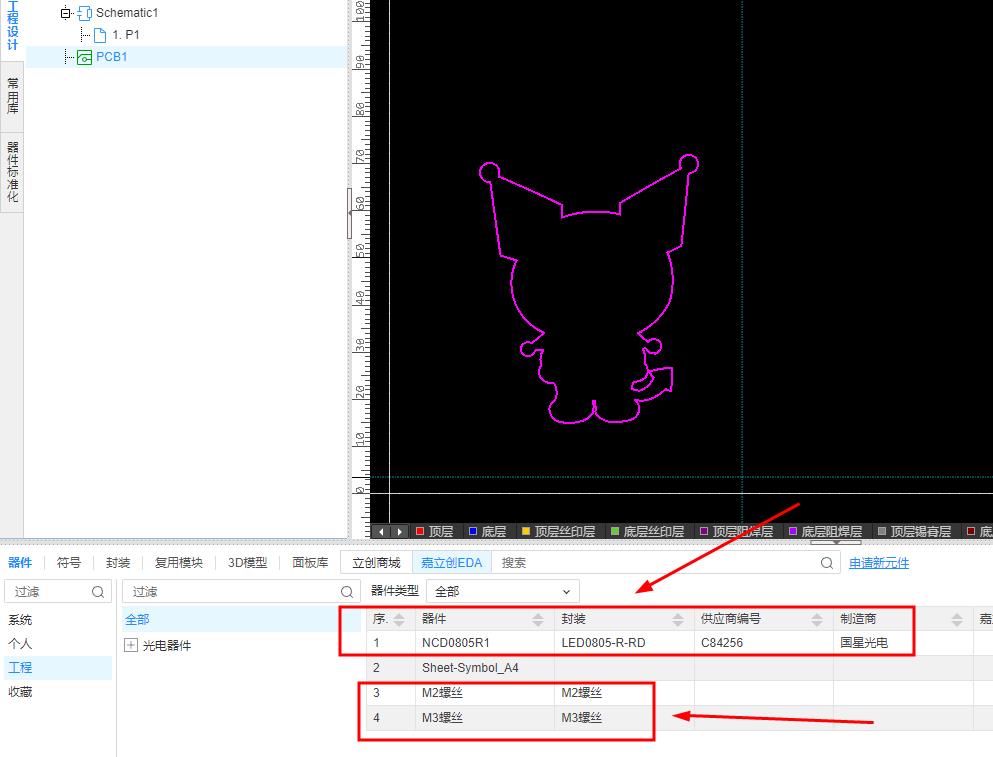Viewport: 993px width, 757px height.
Task: Switch to the 复用模块 library tab
Action: (179, 563)
